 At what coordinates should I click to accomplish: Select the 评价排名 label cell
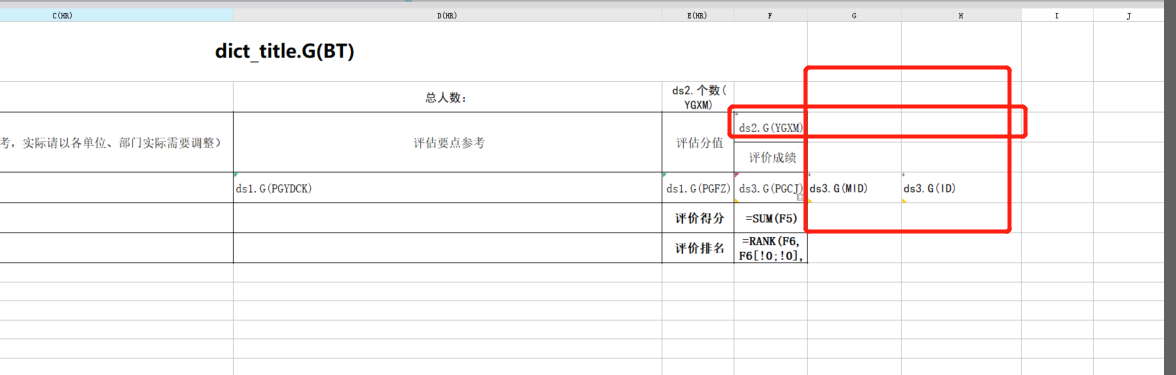[698, 248]
